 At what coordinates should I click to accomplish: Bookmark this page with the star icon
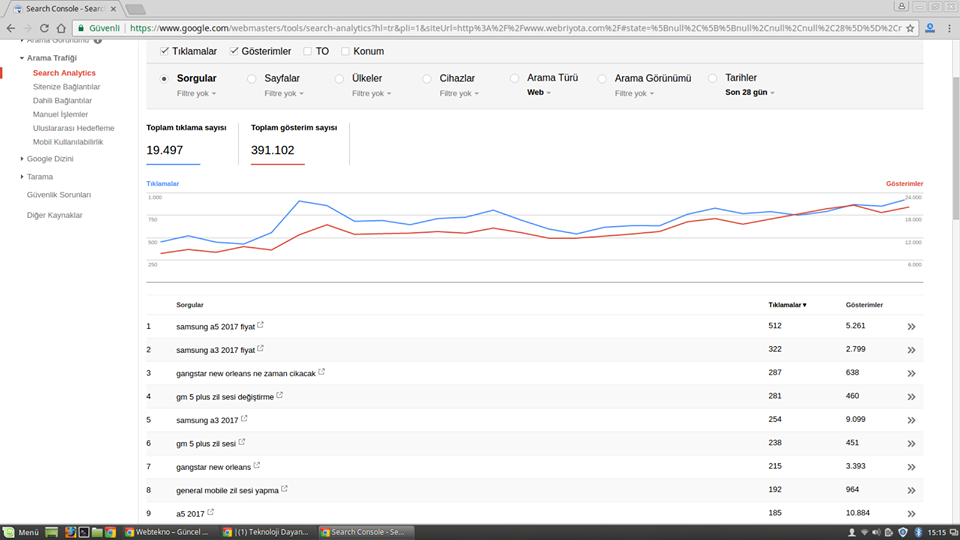pyautogui.click(x=910, y=28)
